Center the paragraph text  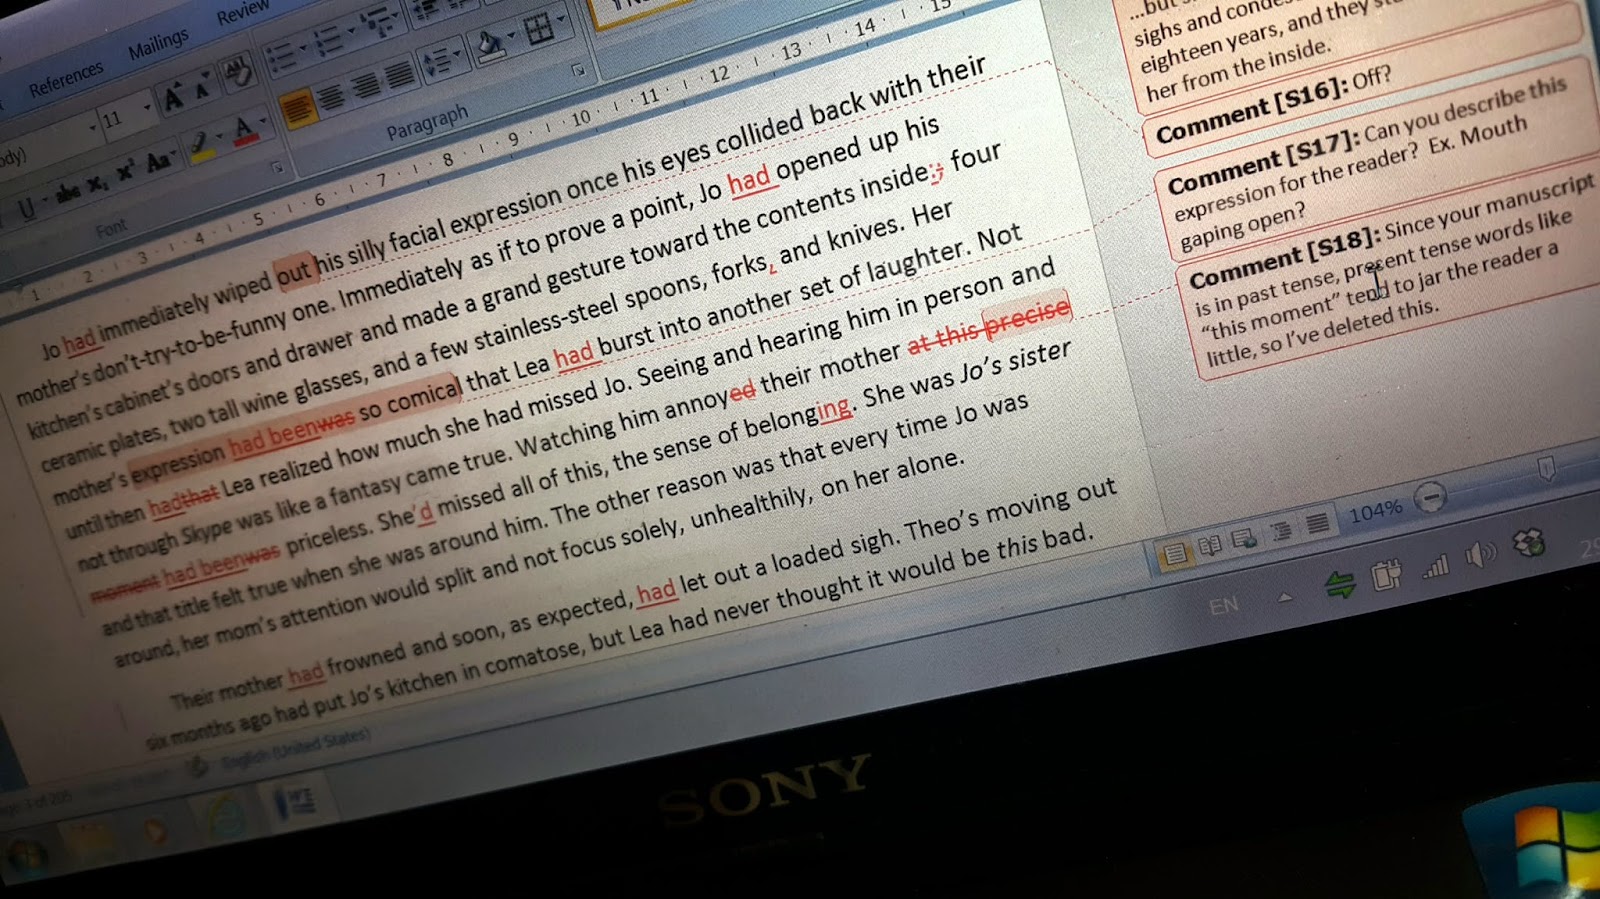coord(331,96)
